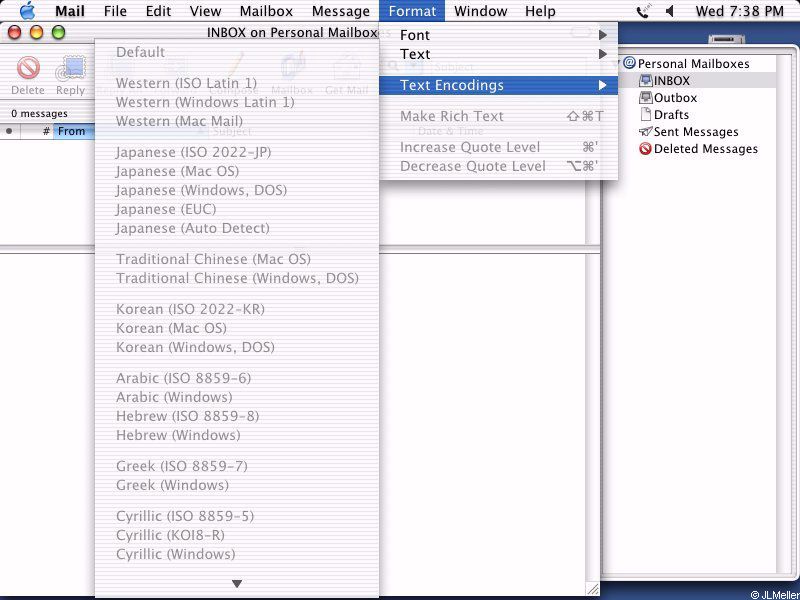Open the Window menu

pos(480,11)
